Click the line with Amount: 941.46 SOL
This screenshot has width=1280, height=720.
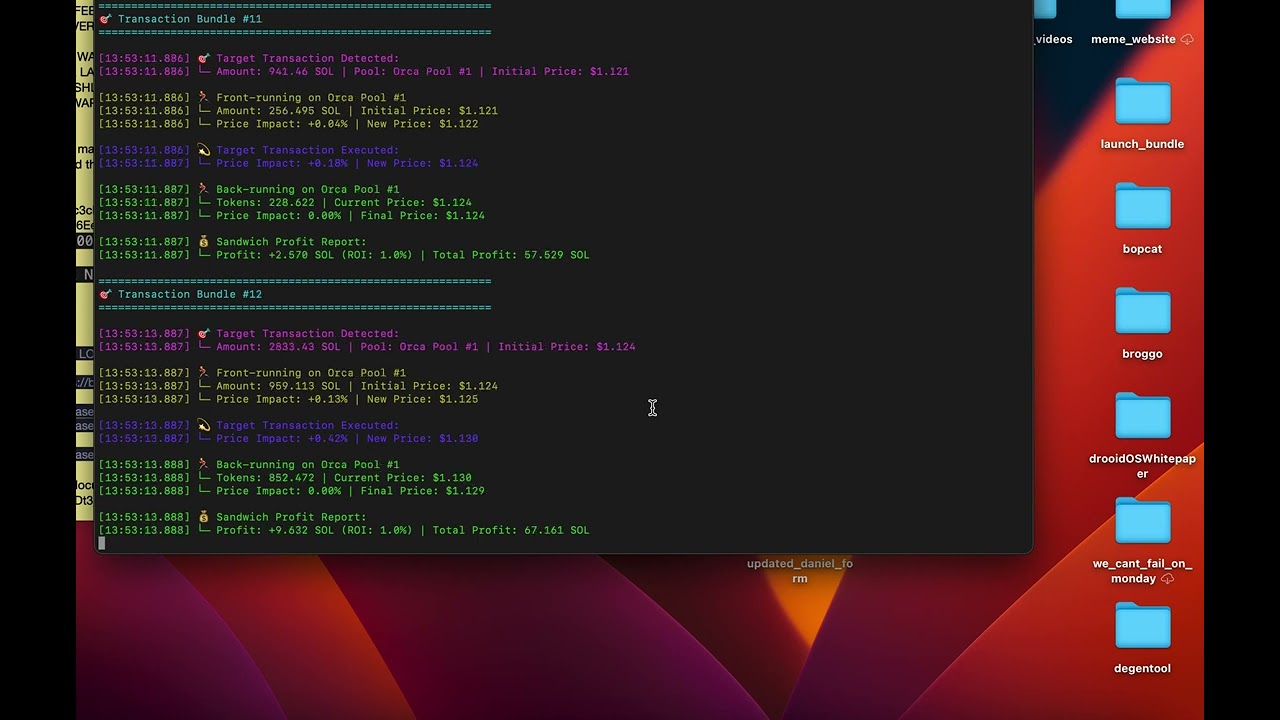point(364,72)
